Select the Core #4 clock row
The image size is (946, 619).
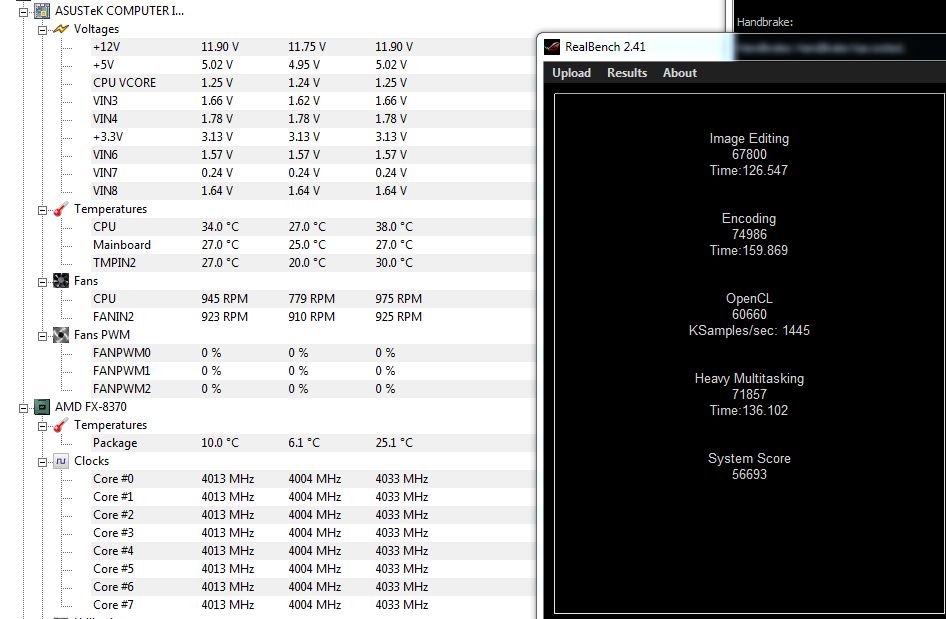coord(313,551)
